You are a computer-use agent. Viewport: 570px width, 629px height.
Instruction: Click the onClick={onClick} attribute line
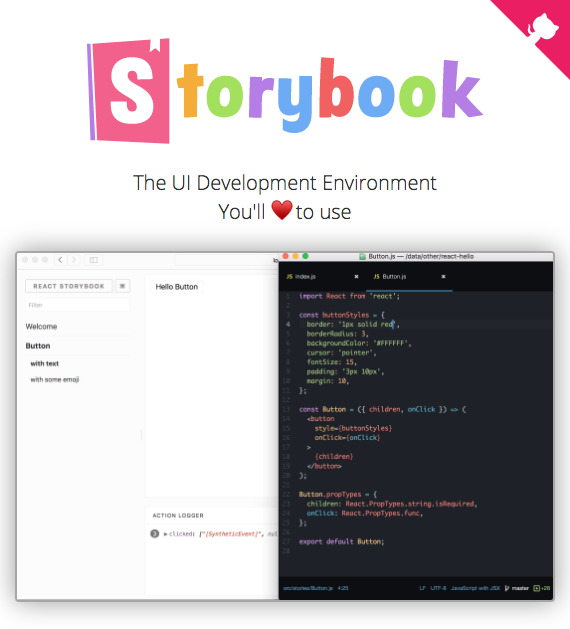pos(347,437)
